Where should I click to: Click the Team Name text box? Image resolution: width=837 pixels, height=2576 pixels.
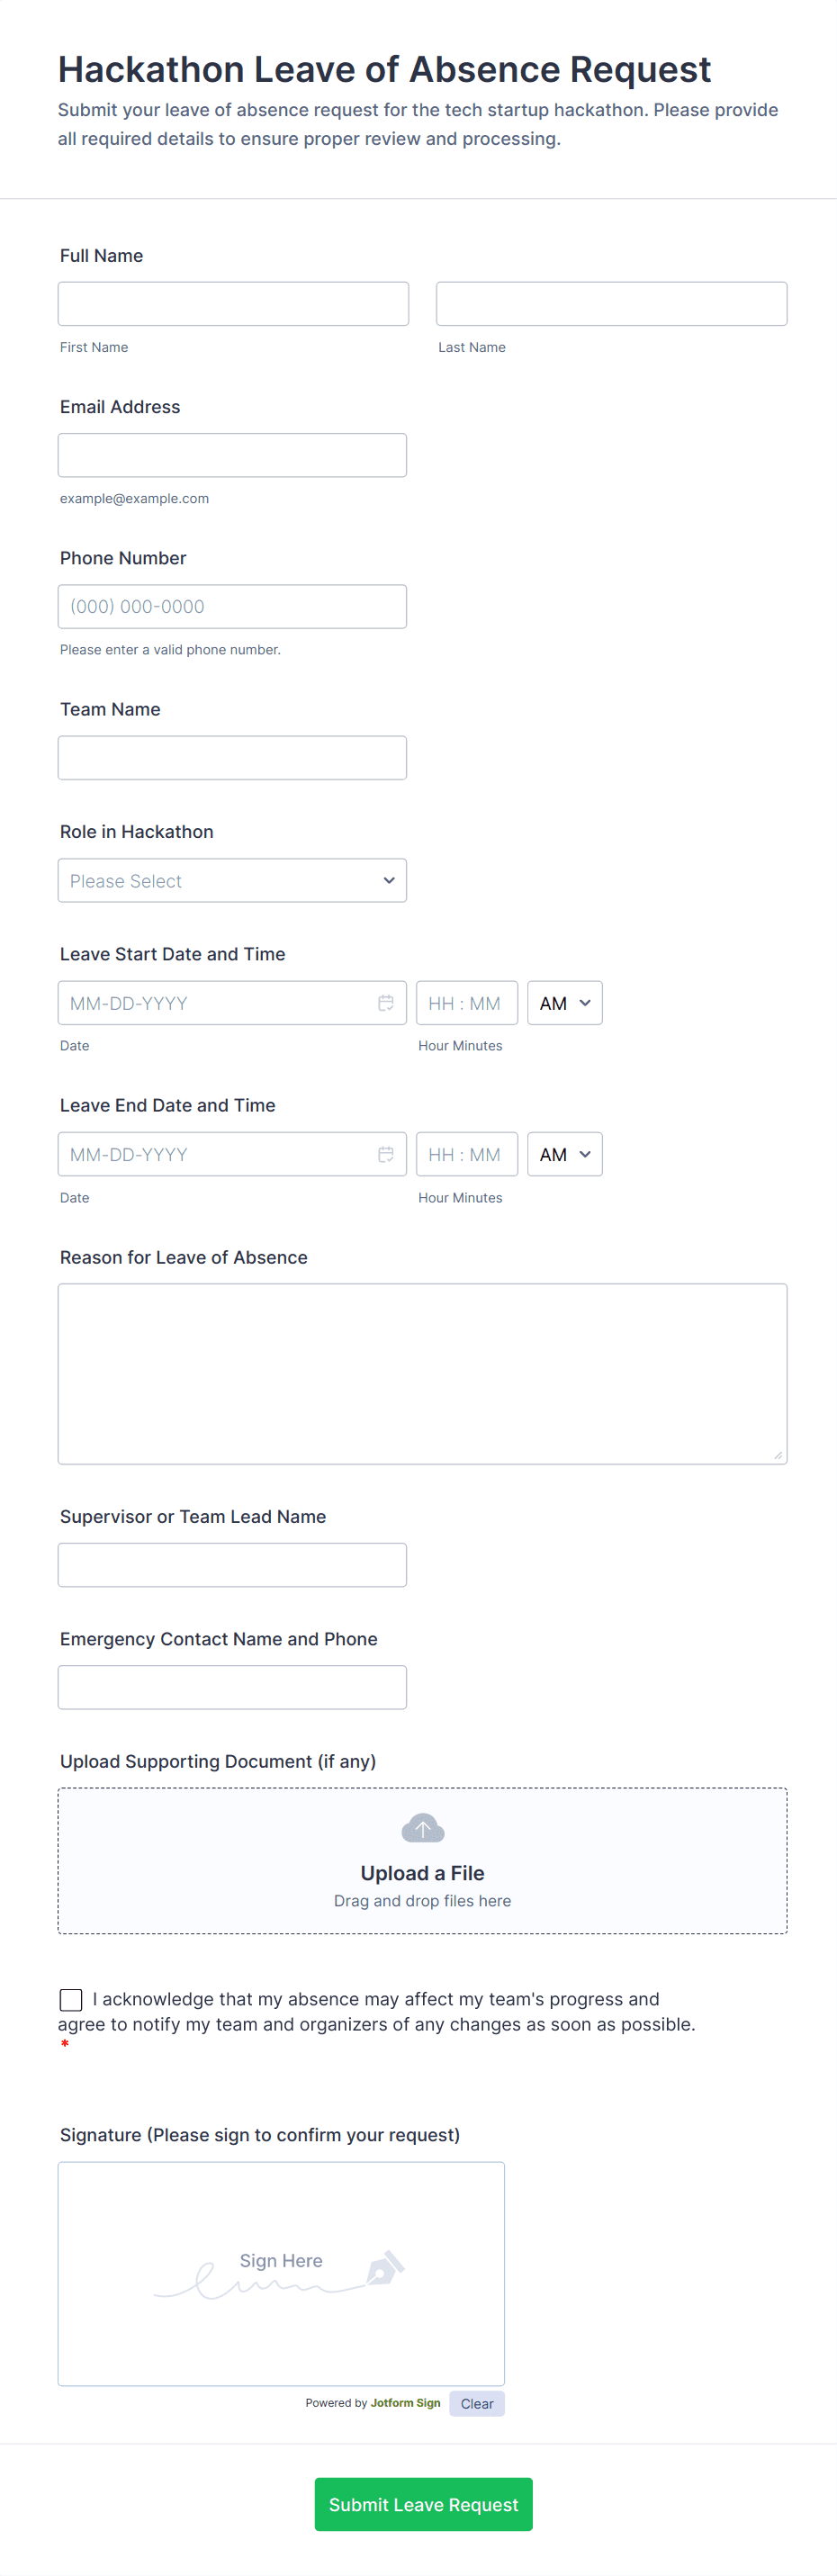(x=232, y=758)
